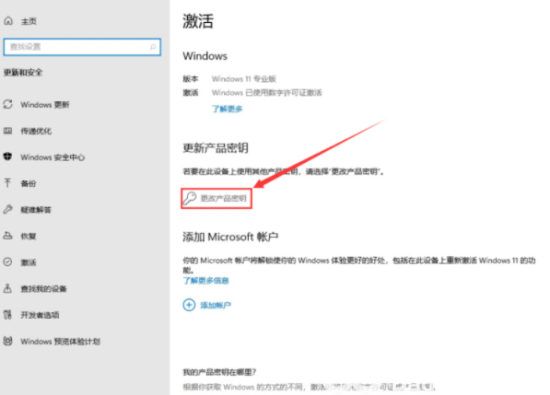Open Windows 安全中心 page
Viewport: 550px width, 395px height.
(53, 157)
